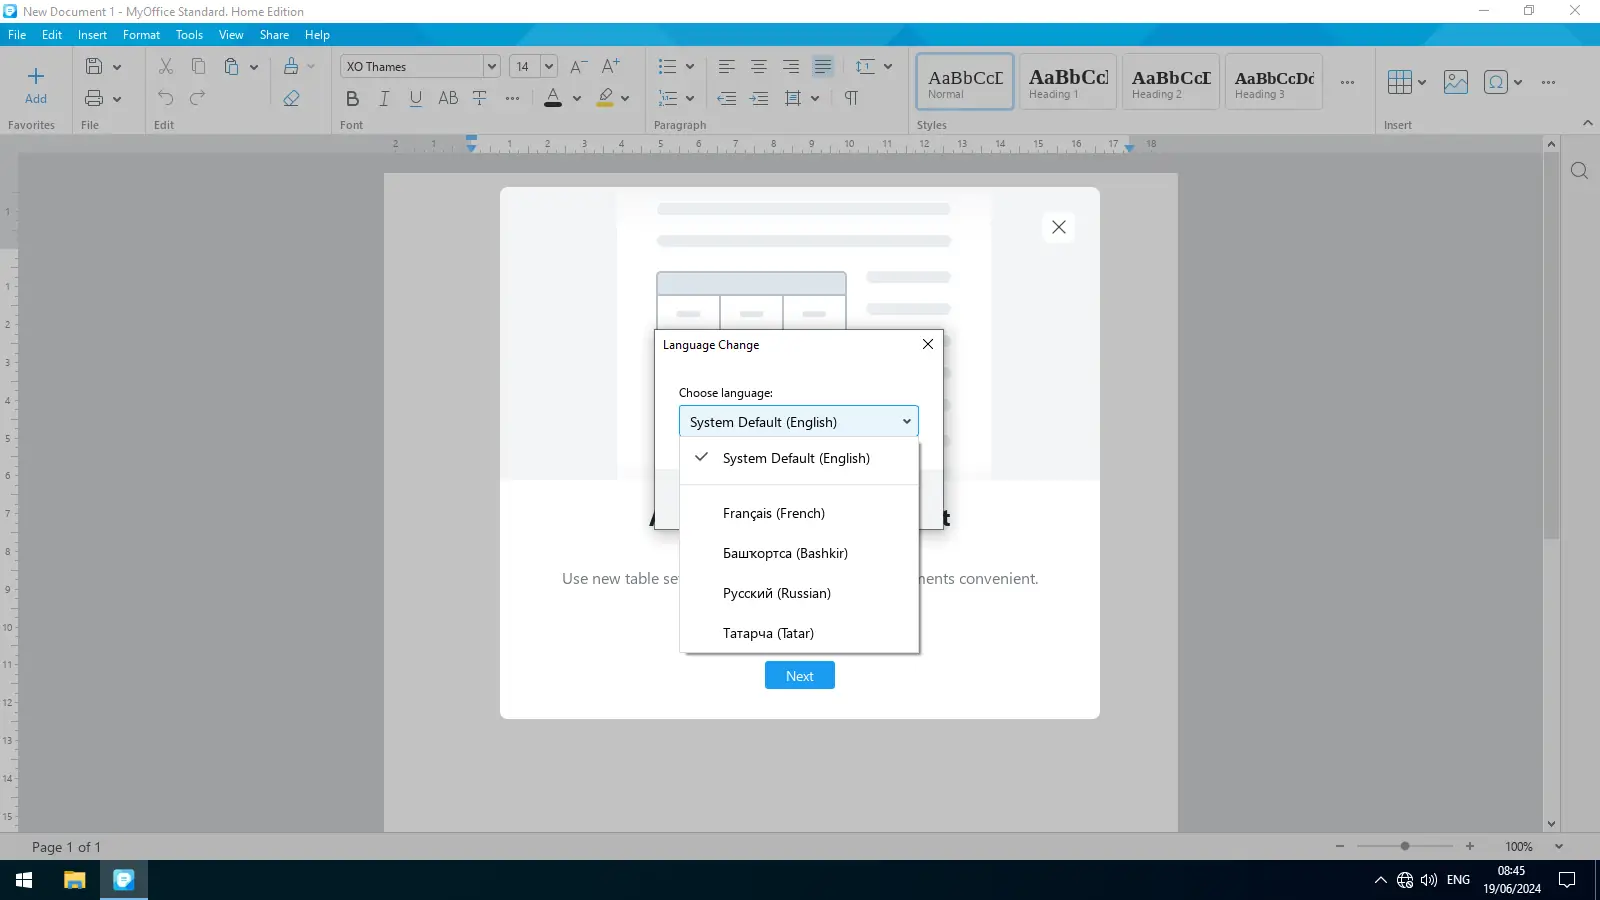Open the search magnifier in sidebar

pyautogui.click(x=1579, y=171)
